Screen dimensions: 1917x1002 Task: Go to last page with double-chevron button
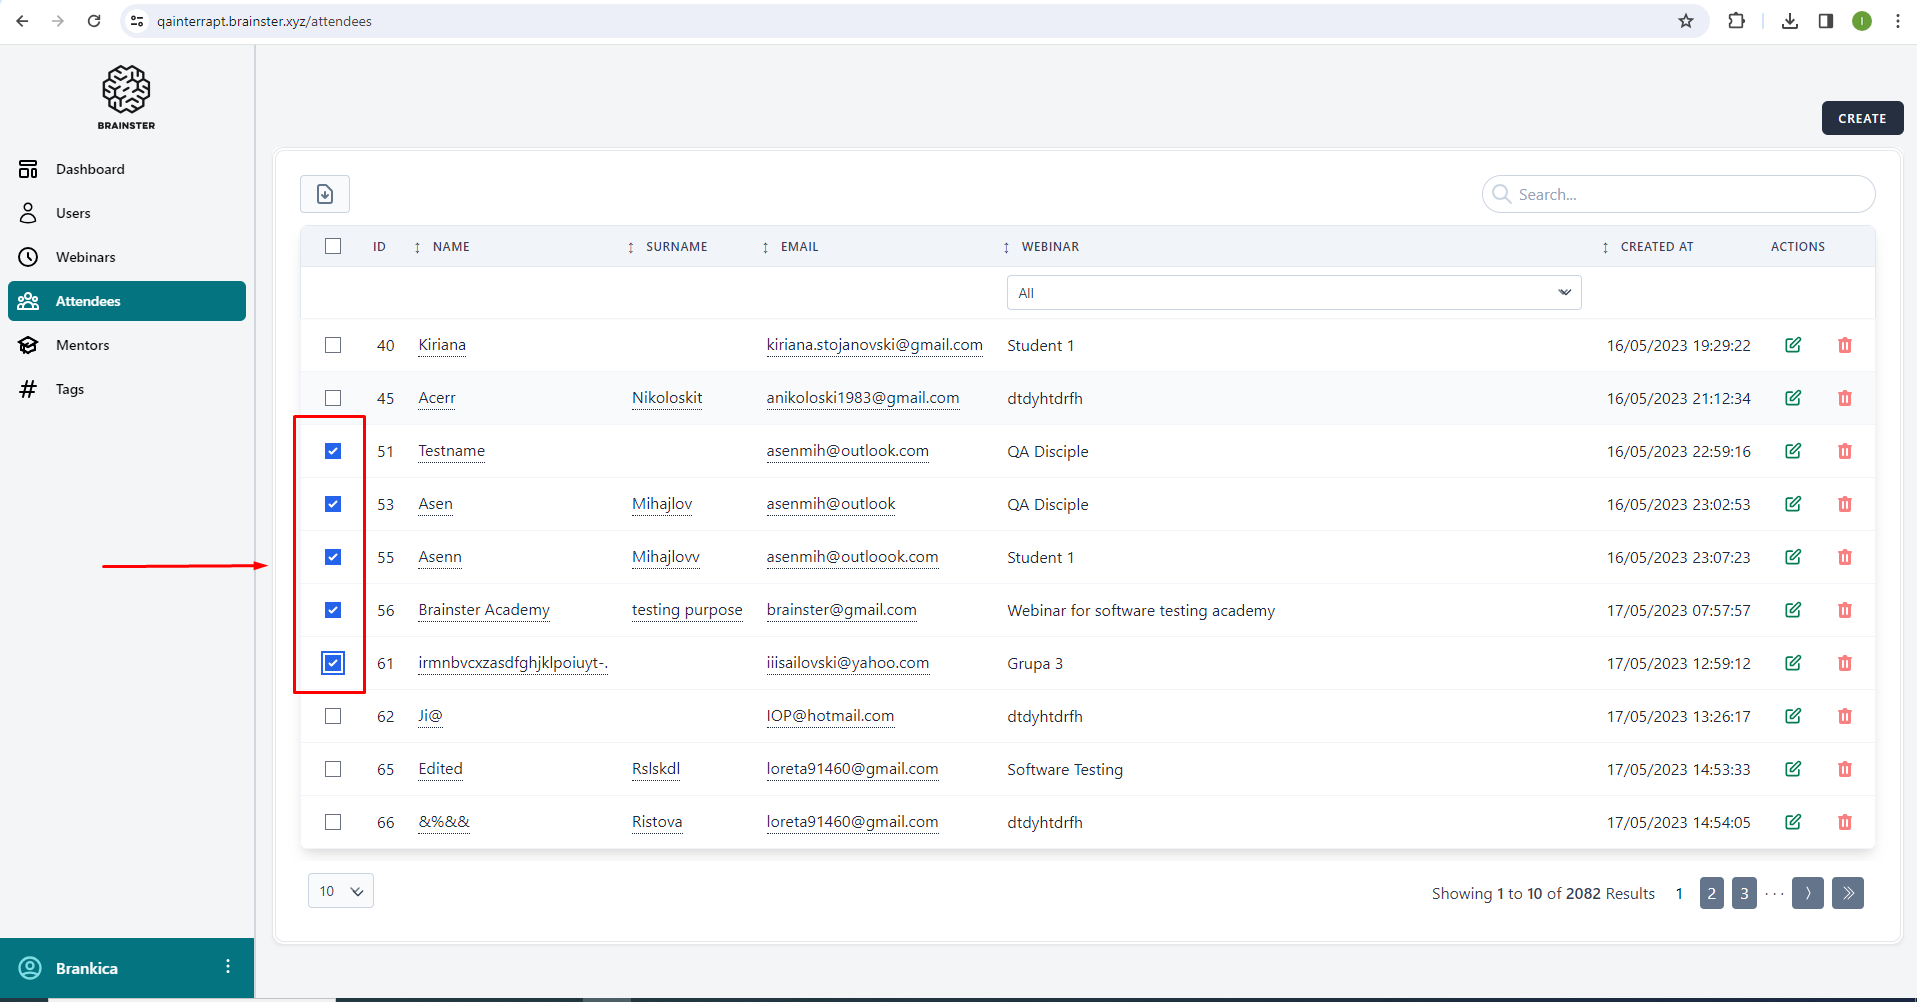1848,893
